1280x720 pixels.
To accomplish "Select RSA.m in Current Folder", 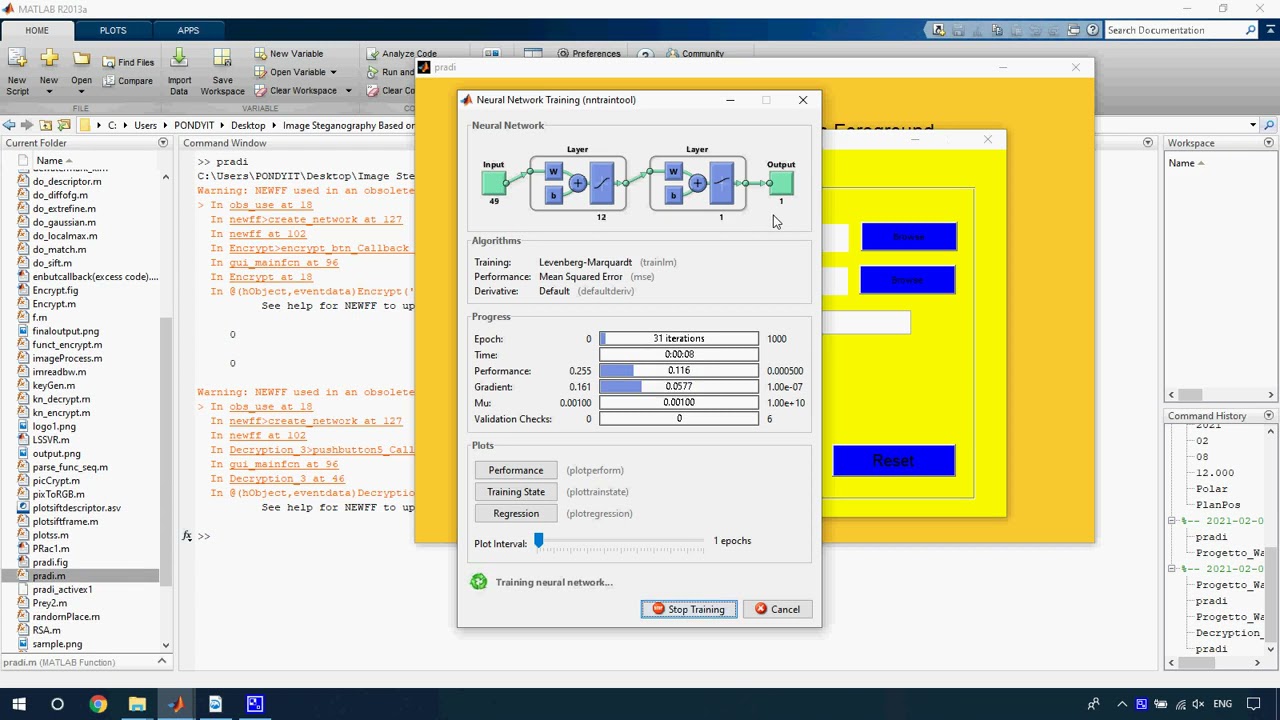I will point(46,630).
